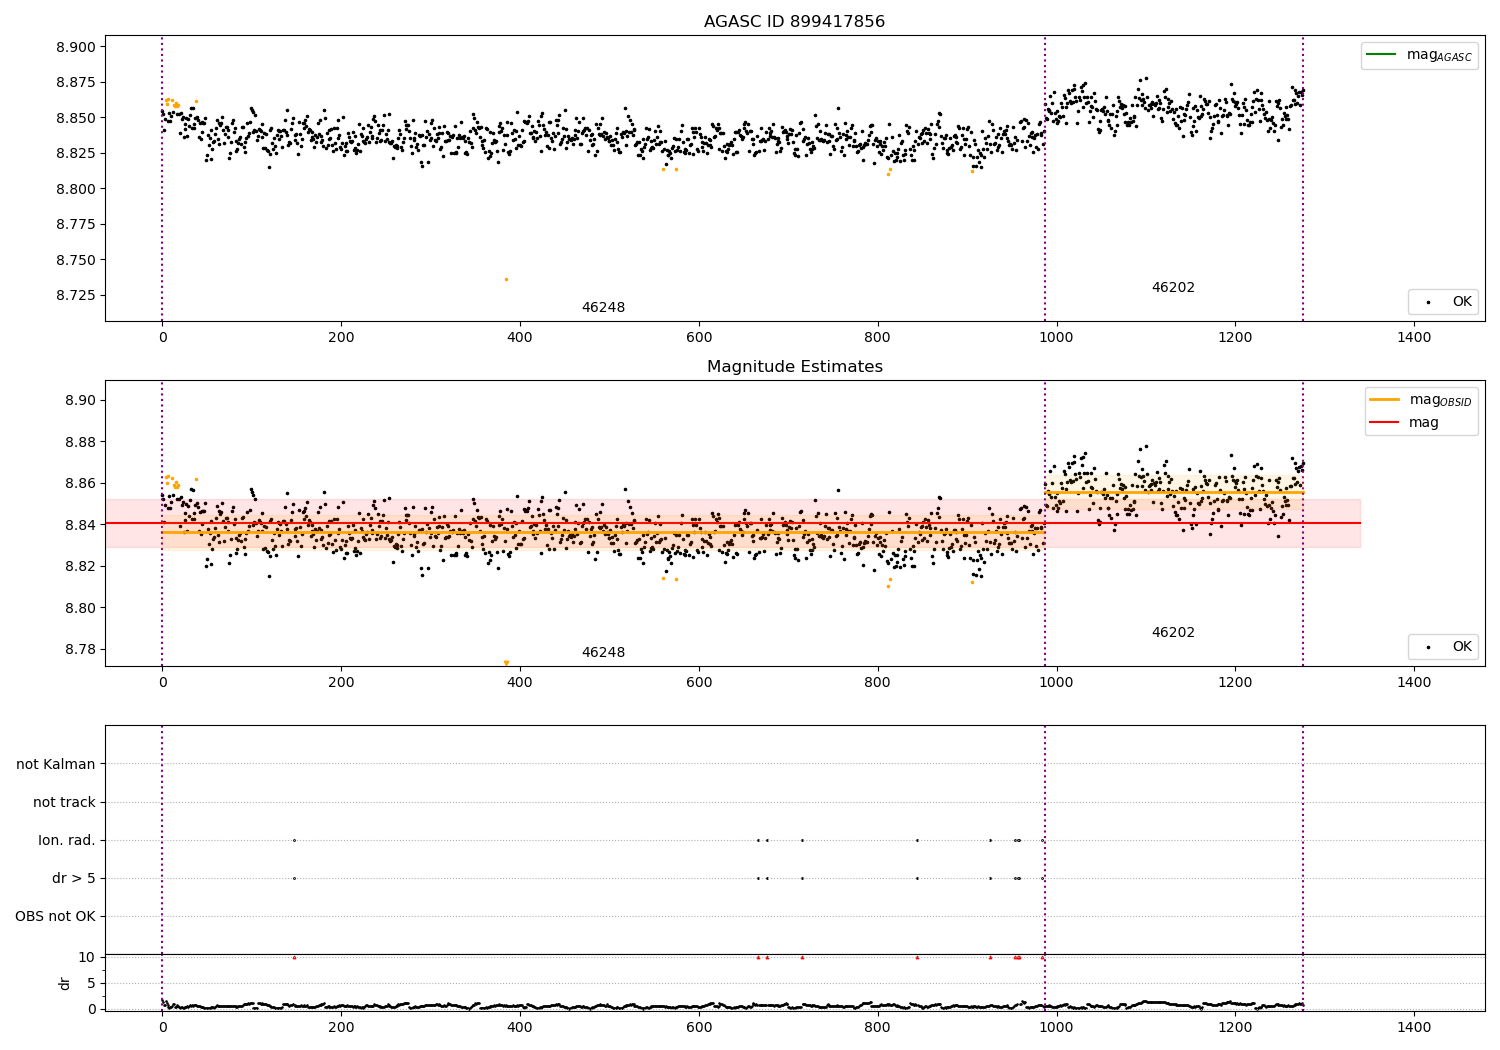This screenshot has height=1050, width=1500.
Task: Click the red 'mag' legend line sample
Action: pos(1384,423)
